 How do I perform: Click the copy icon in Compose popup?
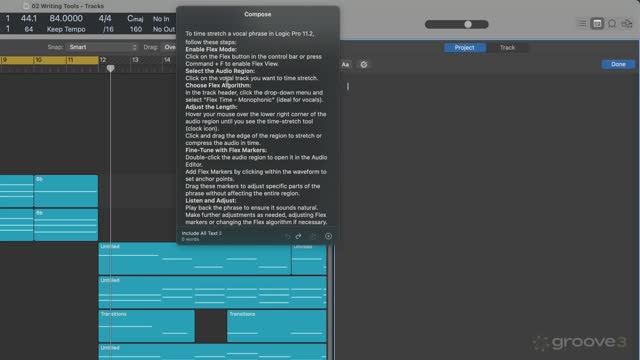313,236
